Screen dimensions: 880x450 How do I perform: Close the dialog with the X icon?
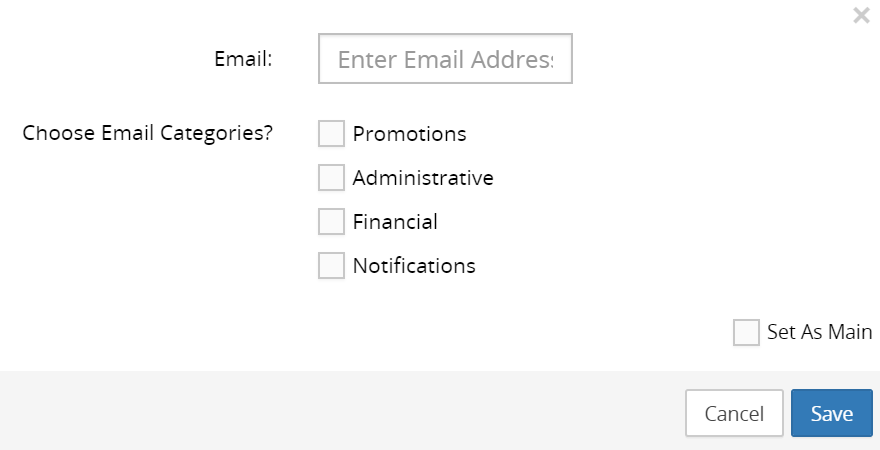point(860,15)
